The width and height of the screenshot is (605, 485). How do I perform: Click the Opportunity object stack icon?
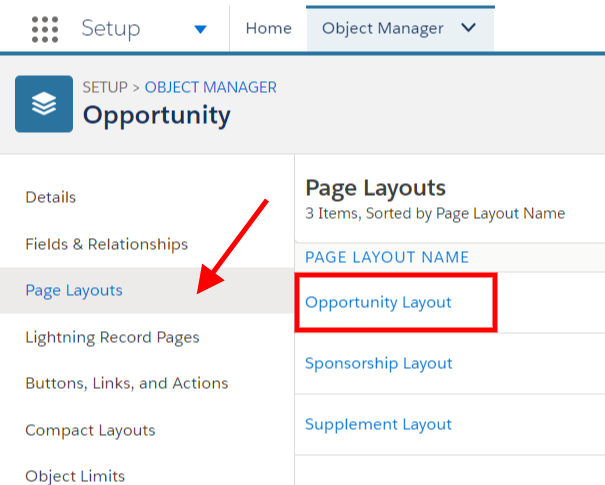44,104
